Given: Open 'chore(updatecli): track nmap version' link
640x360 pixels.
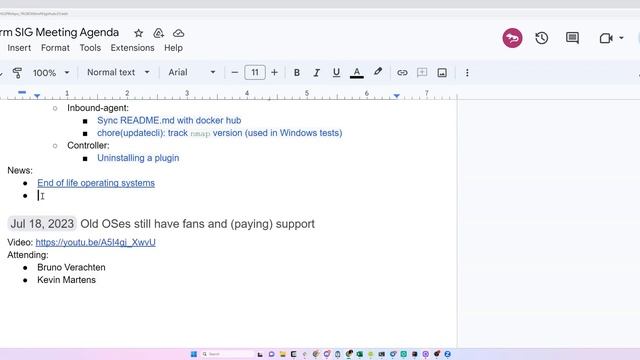Looking at the screenshot, I should coord(220,133).
